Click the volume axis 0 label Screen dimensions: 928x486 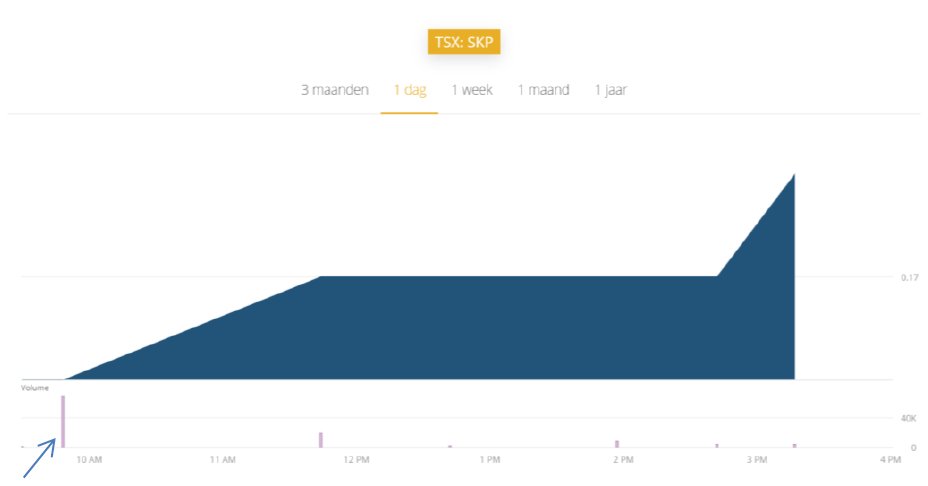914,448
